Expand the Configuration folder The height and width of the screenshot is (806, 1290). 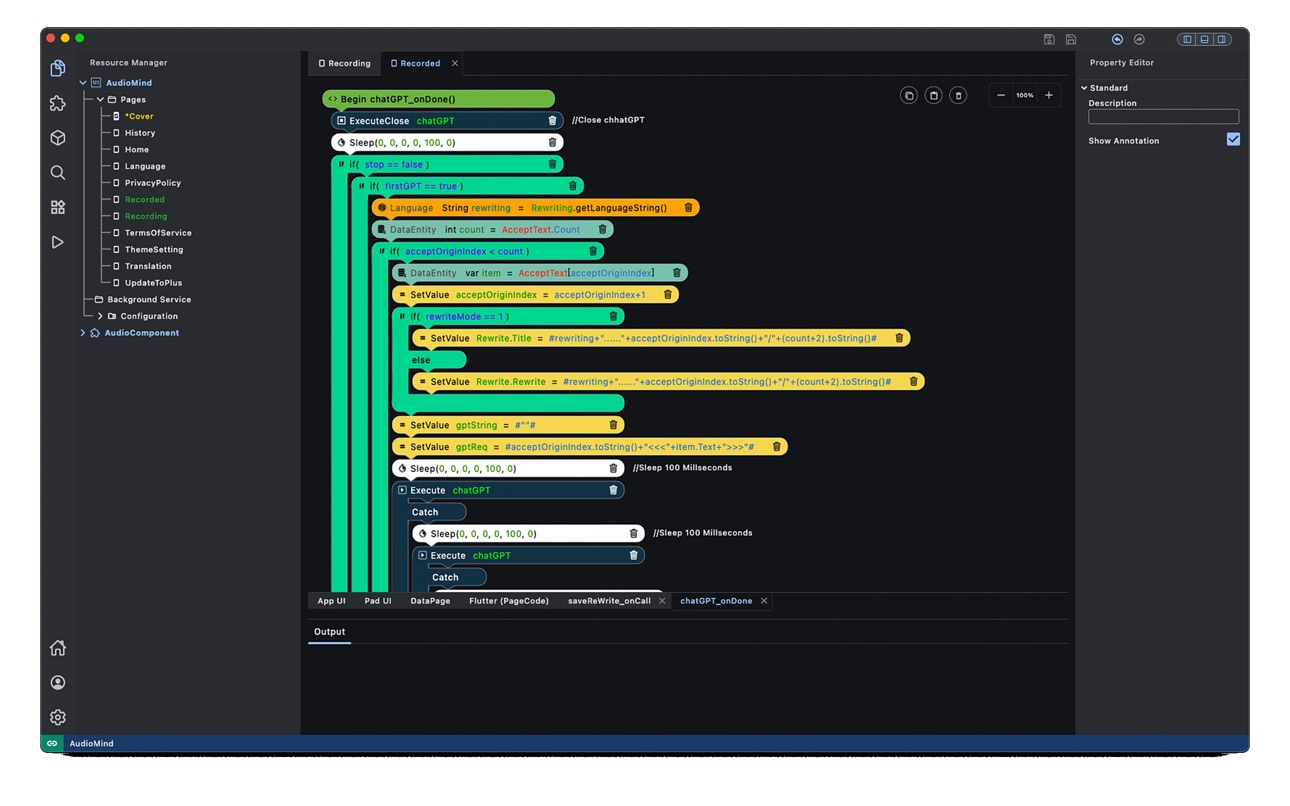coord(100,316)
